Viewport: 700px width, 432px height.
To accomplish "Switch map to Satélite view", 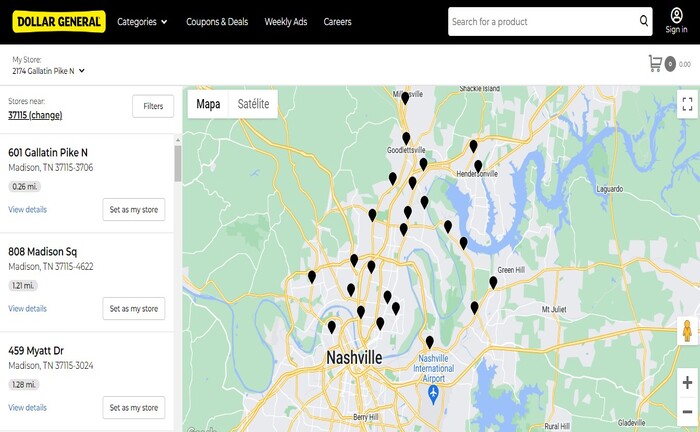I will point(253,104).
